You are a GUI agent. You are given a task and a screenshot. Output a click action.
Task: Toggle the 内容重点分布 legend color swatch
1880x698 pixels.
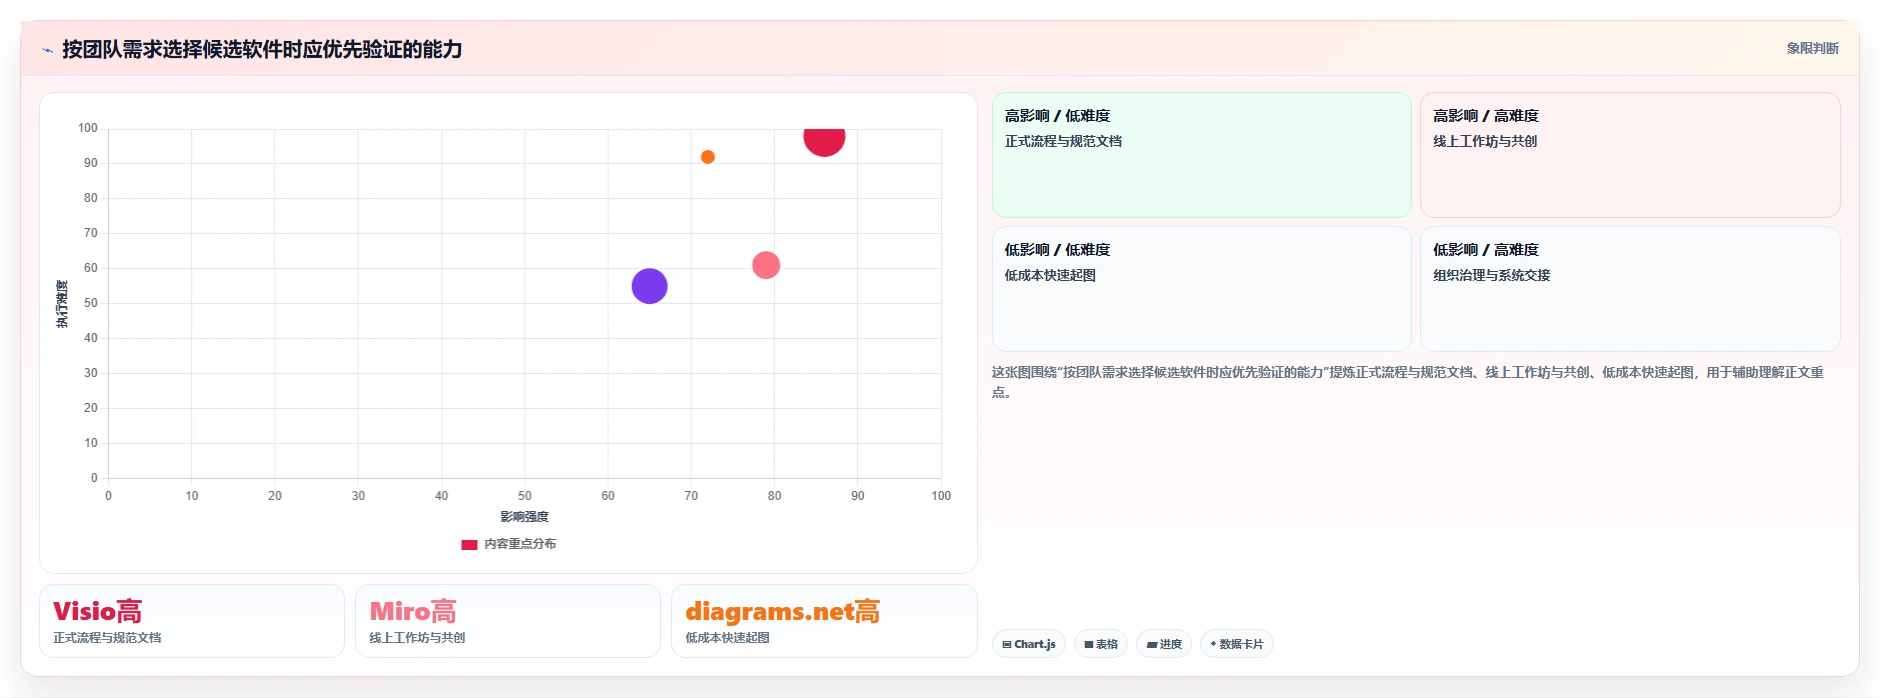469,545
